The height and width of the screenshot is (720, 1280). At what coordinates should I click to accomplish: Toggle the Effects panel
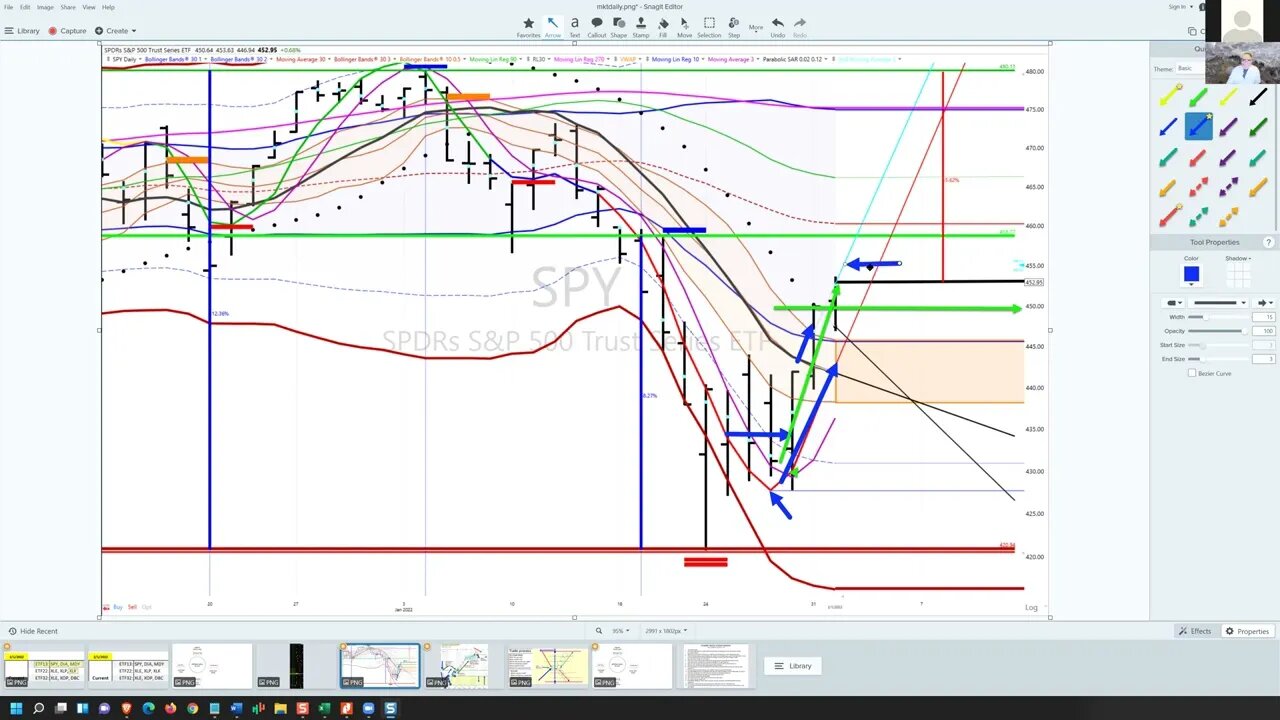[1195, 631]
